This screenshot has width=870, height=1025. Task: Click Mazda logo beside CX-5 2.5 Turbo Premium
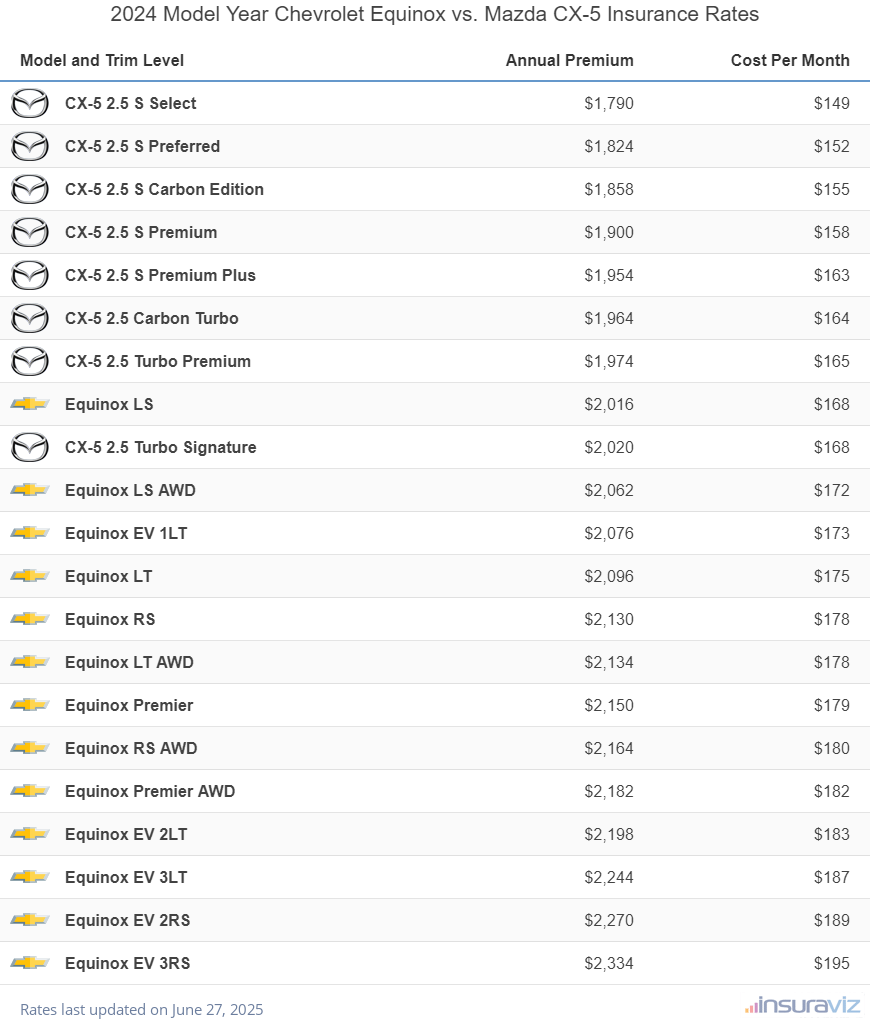click(30, 361)
